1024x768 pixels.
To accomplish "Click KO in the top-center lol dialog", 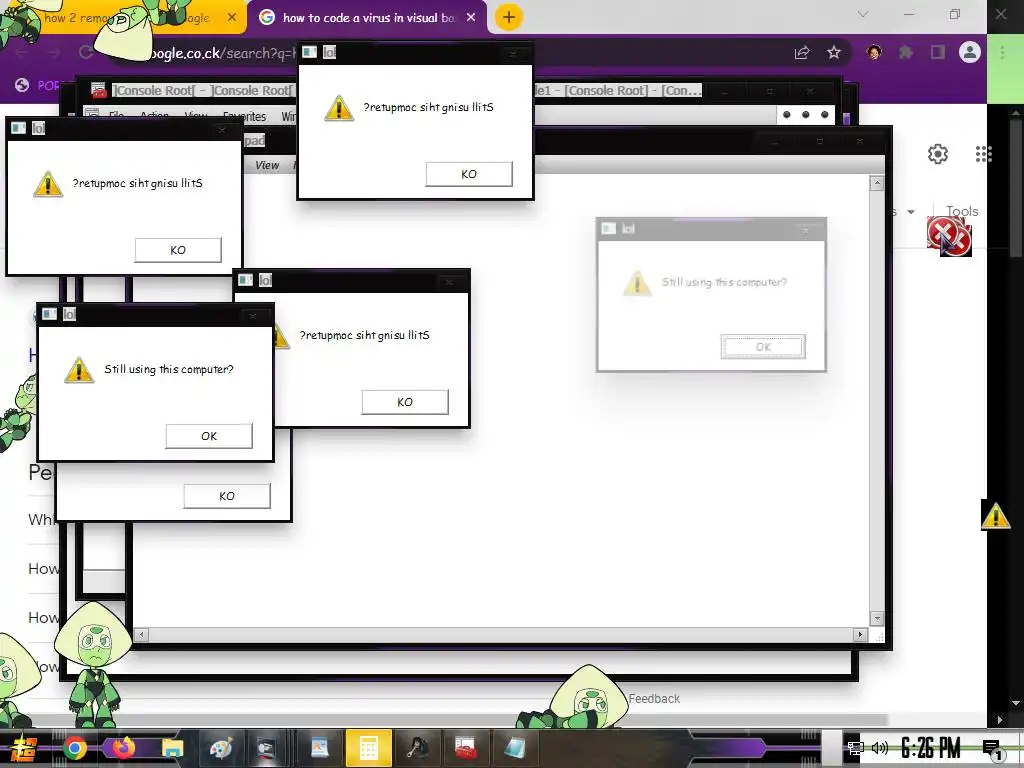I will pos(469,174).
